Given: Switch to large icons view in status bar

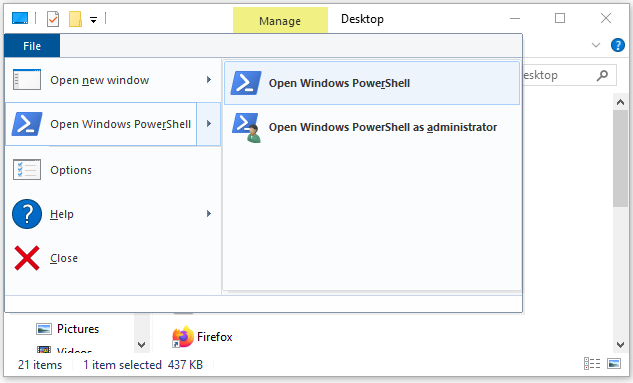Looking at the screenshot, I should click(614, 364).
